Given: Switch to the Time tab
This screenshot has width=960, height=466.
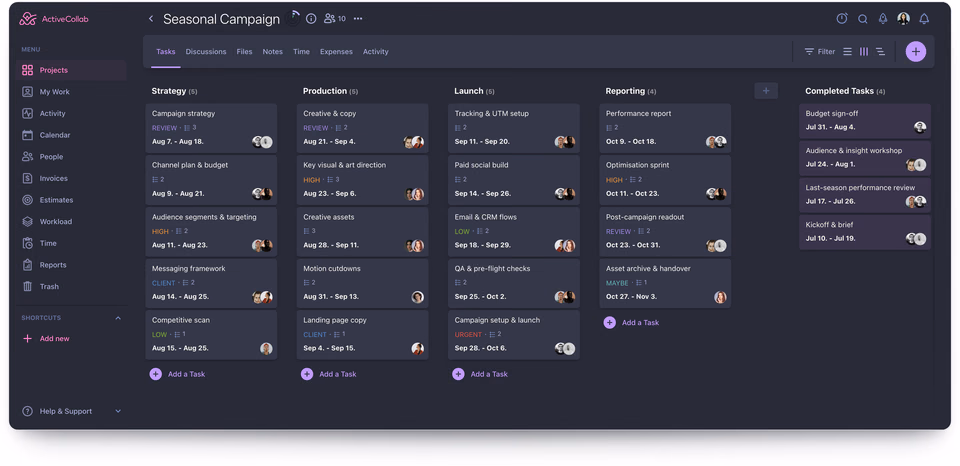Looking at the screenshot, I should (x=301, y=52).
